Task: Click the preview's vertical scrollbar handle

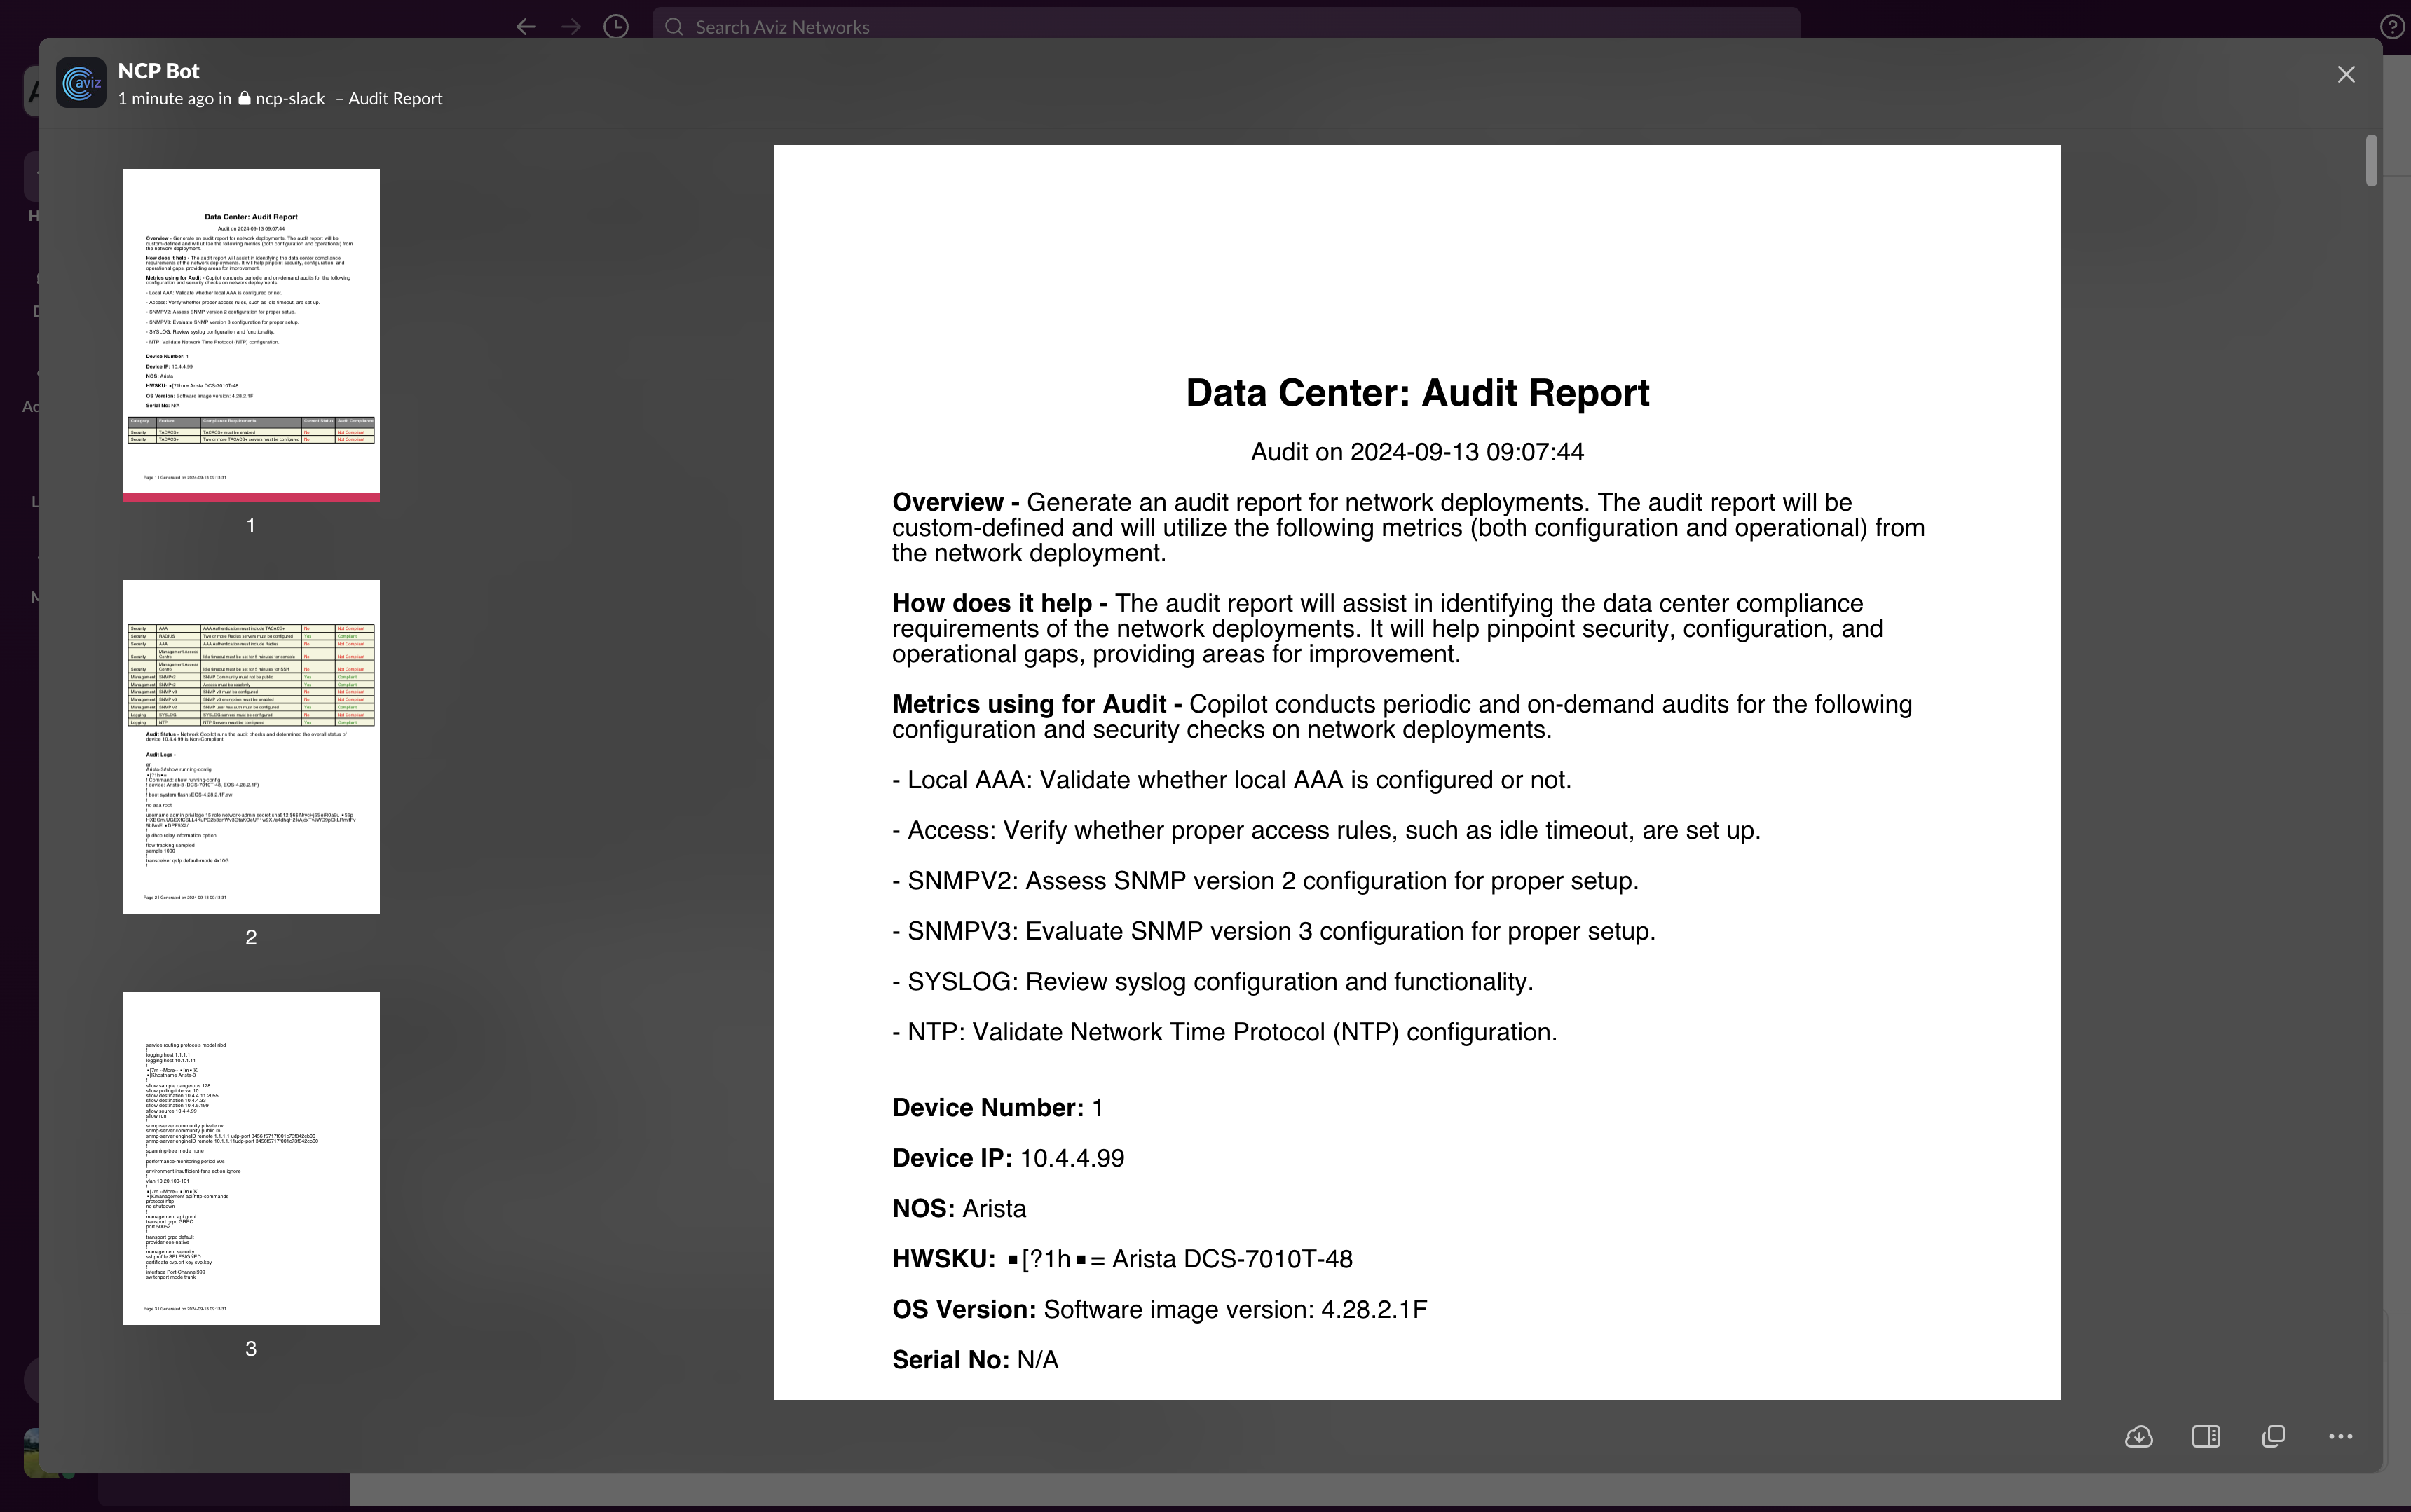Action: (x=2370, y=160)
